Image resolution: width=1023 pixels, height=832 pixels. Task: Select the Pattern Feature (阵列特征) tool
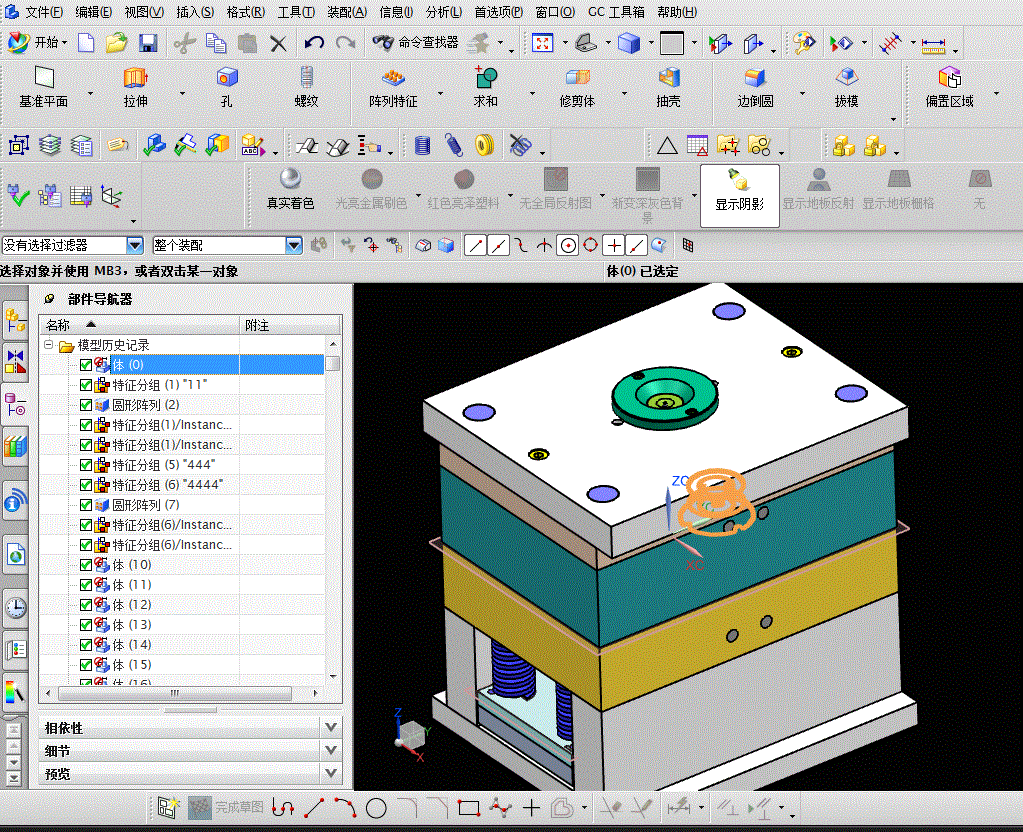(393, 87)
